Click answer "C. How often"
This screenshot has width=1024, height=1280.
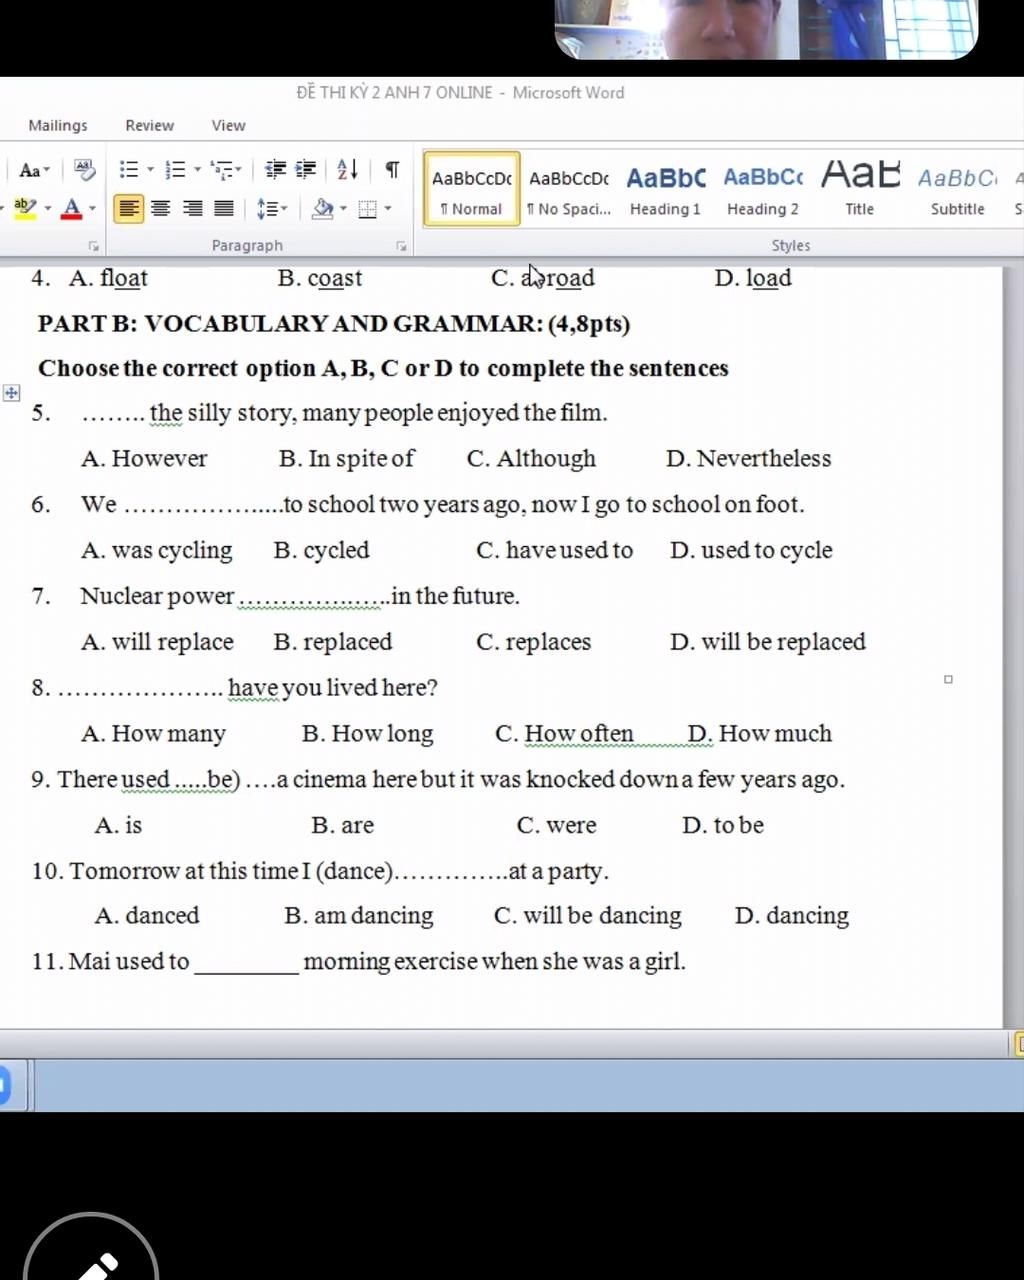564,734
